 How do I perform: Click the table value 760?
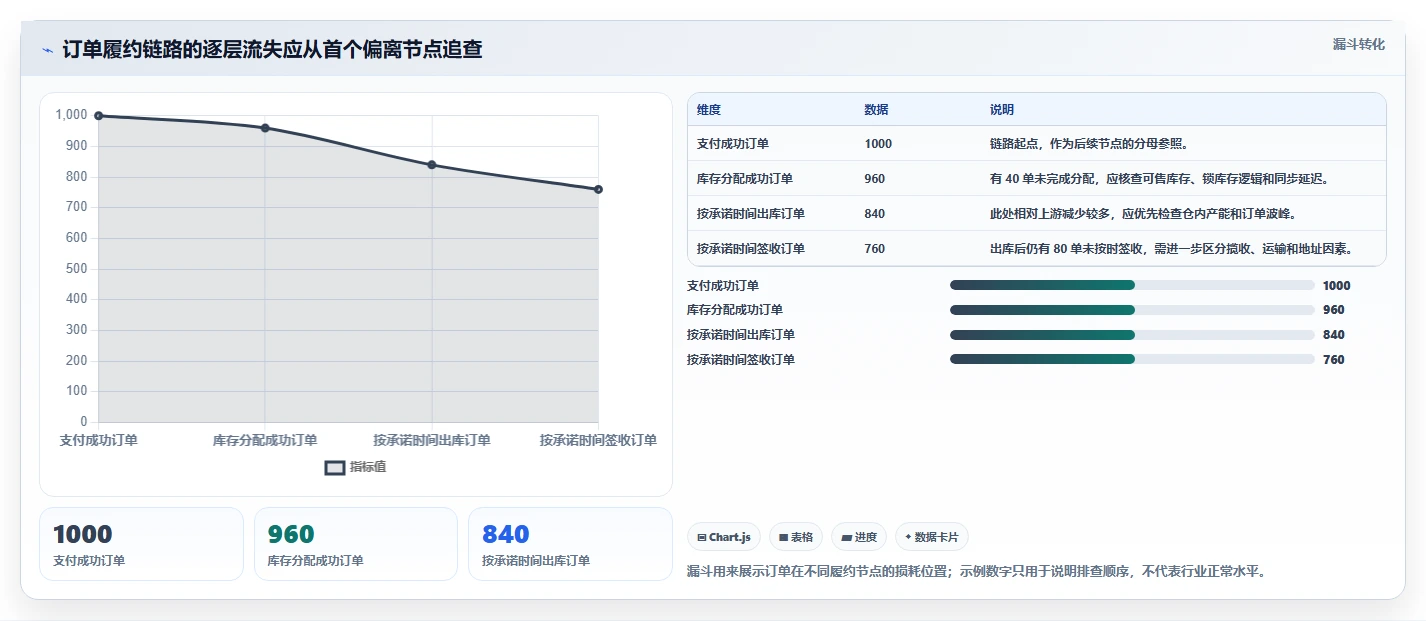[875, 249]
